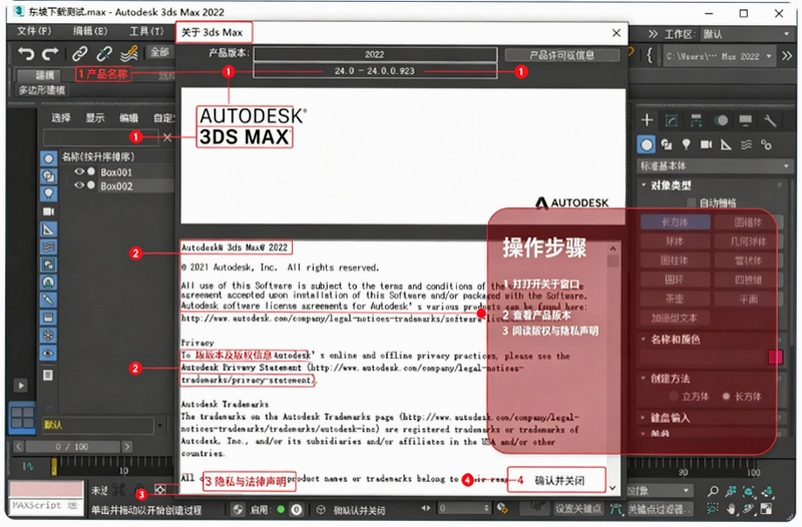Open the Create panel plus icon
The height and width of the screenshot is (527, 802).
point(647,120)
